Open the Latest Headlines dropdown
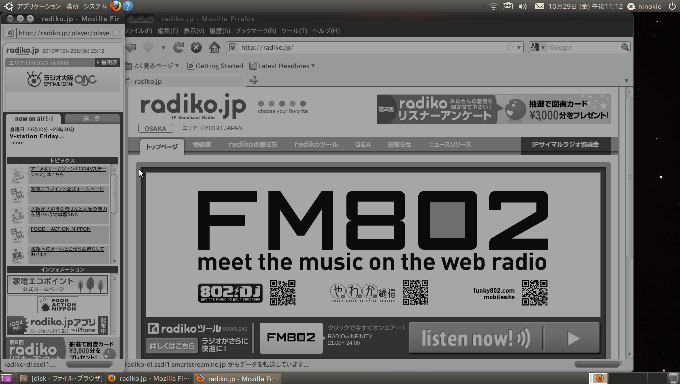 [x=282, y=66]
